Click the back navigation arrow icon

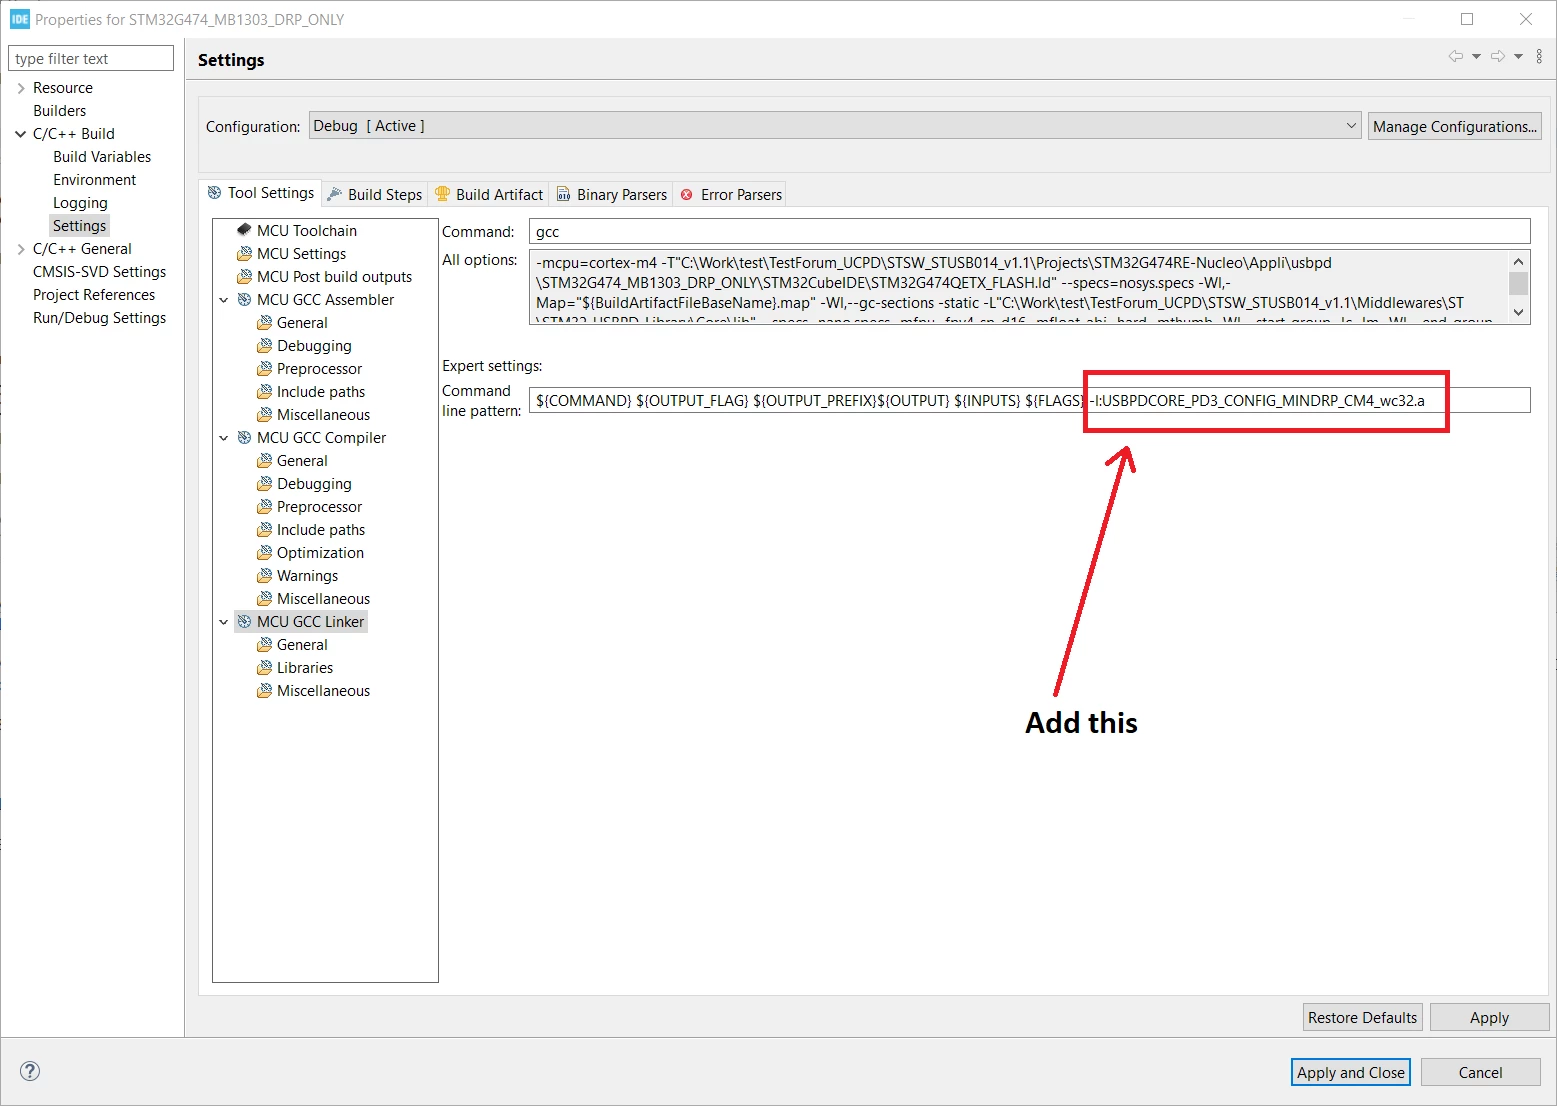(x=1456, y=56)
